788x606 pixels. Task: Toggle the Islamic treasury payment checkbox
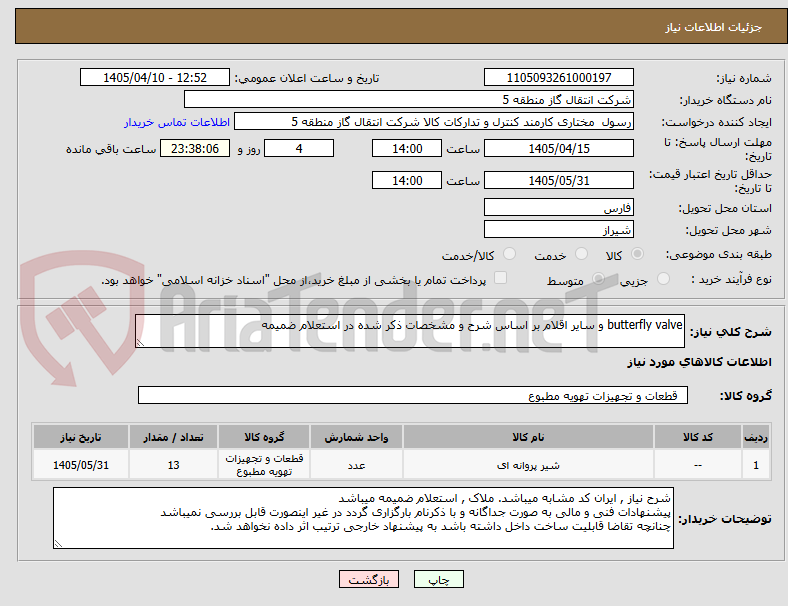[501, 278]
